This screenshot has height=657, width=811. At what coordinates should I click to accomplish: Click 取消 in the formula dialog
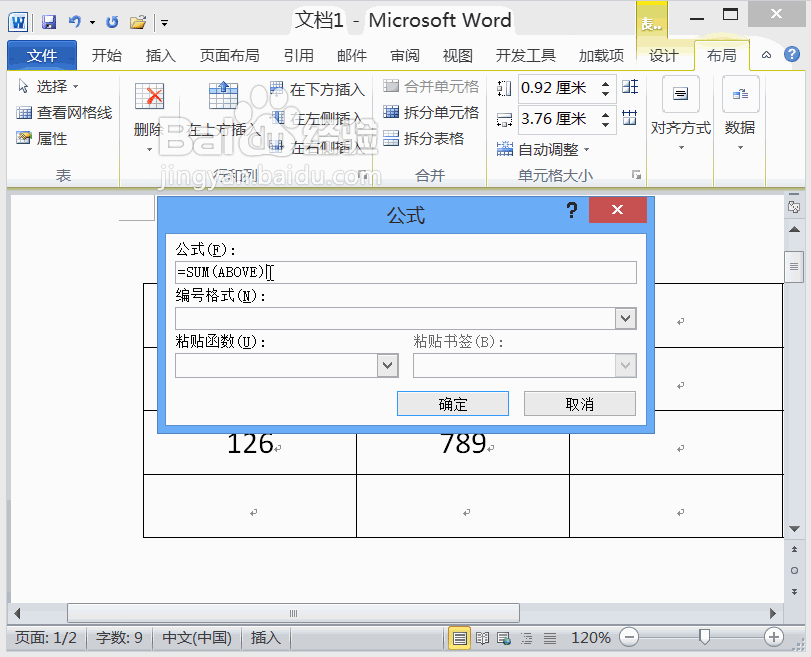point(579,404)
